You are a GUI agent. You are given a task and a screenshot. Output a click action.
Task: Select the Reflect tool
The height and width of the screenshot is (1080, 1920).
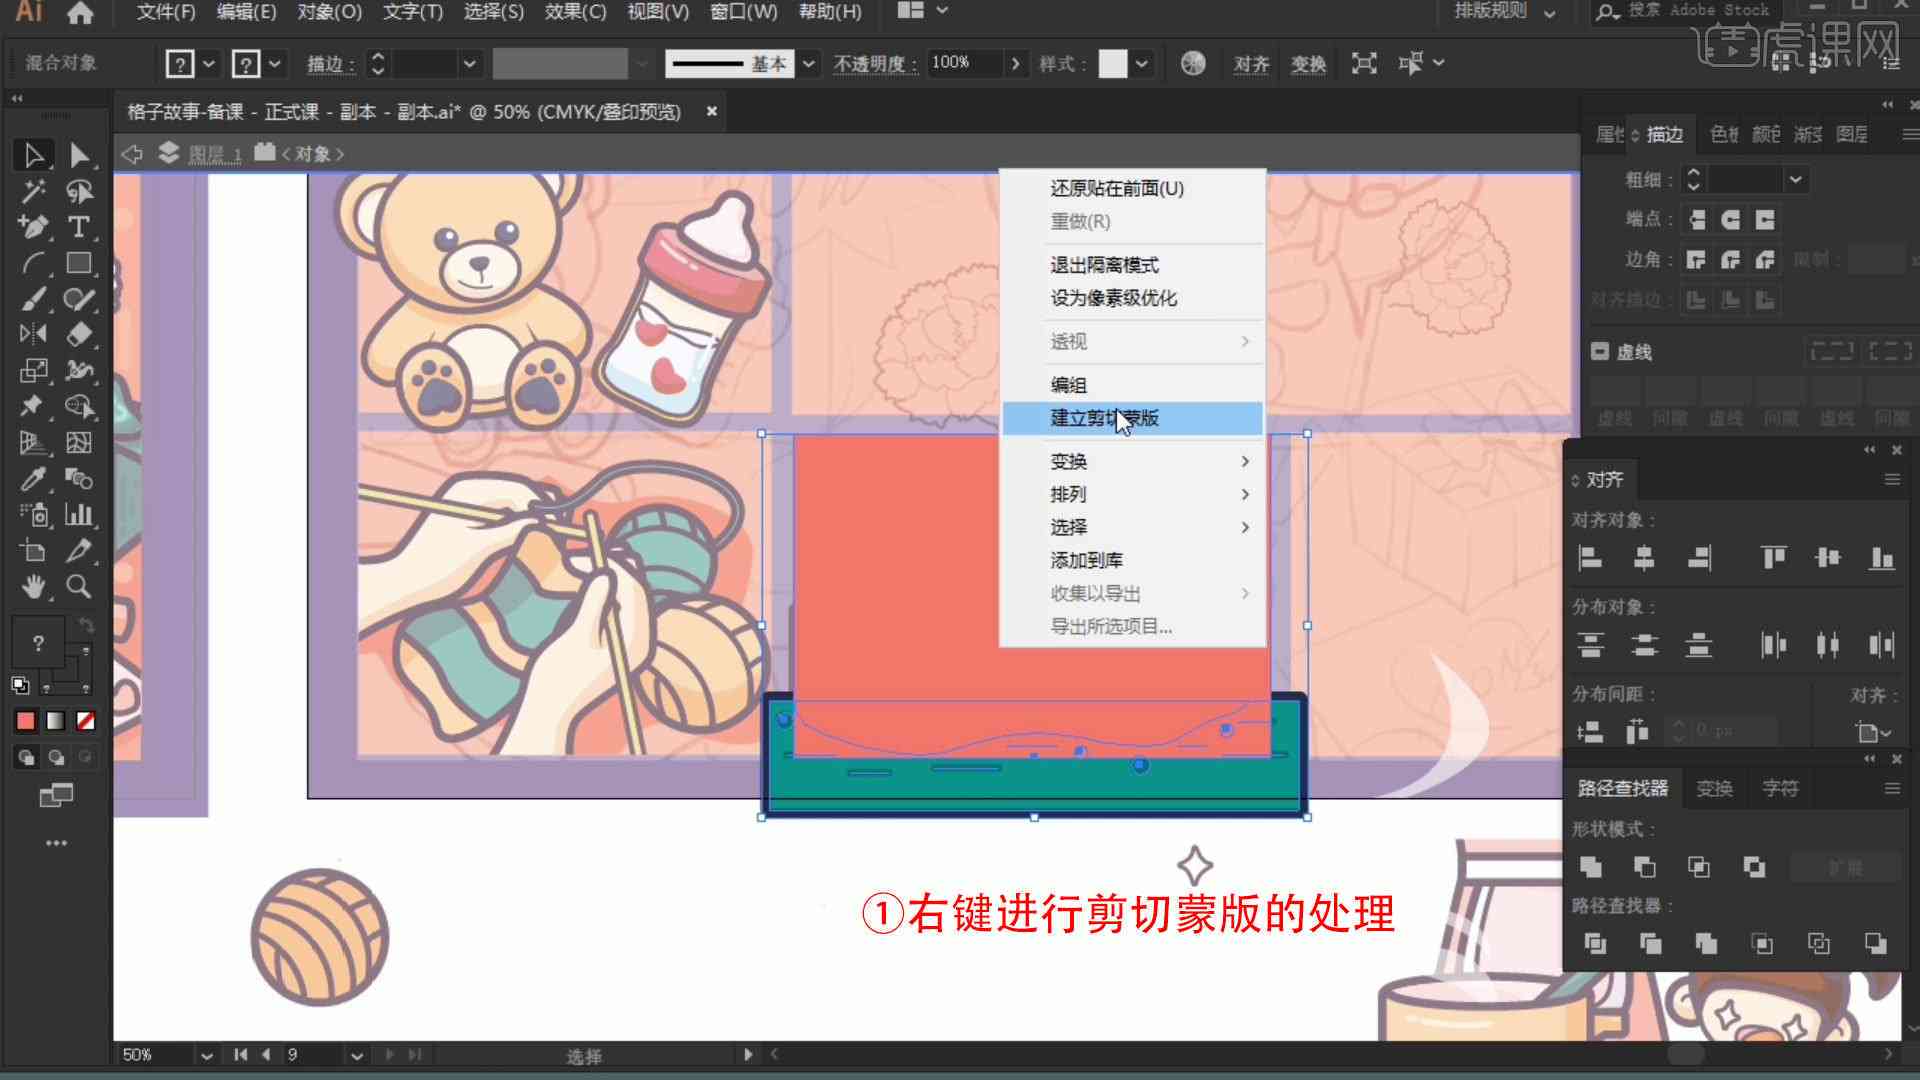coord(33,334)
